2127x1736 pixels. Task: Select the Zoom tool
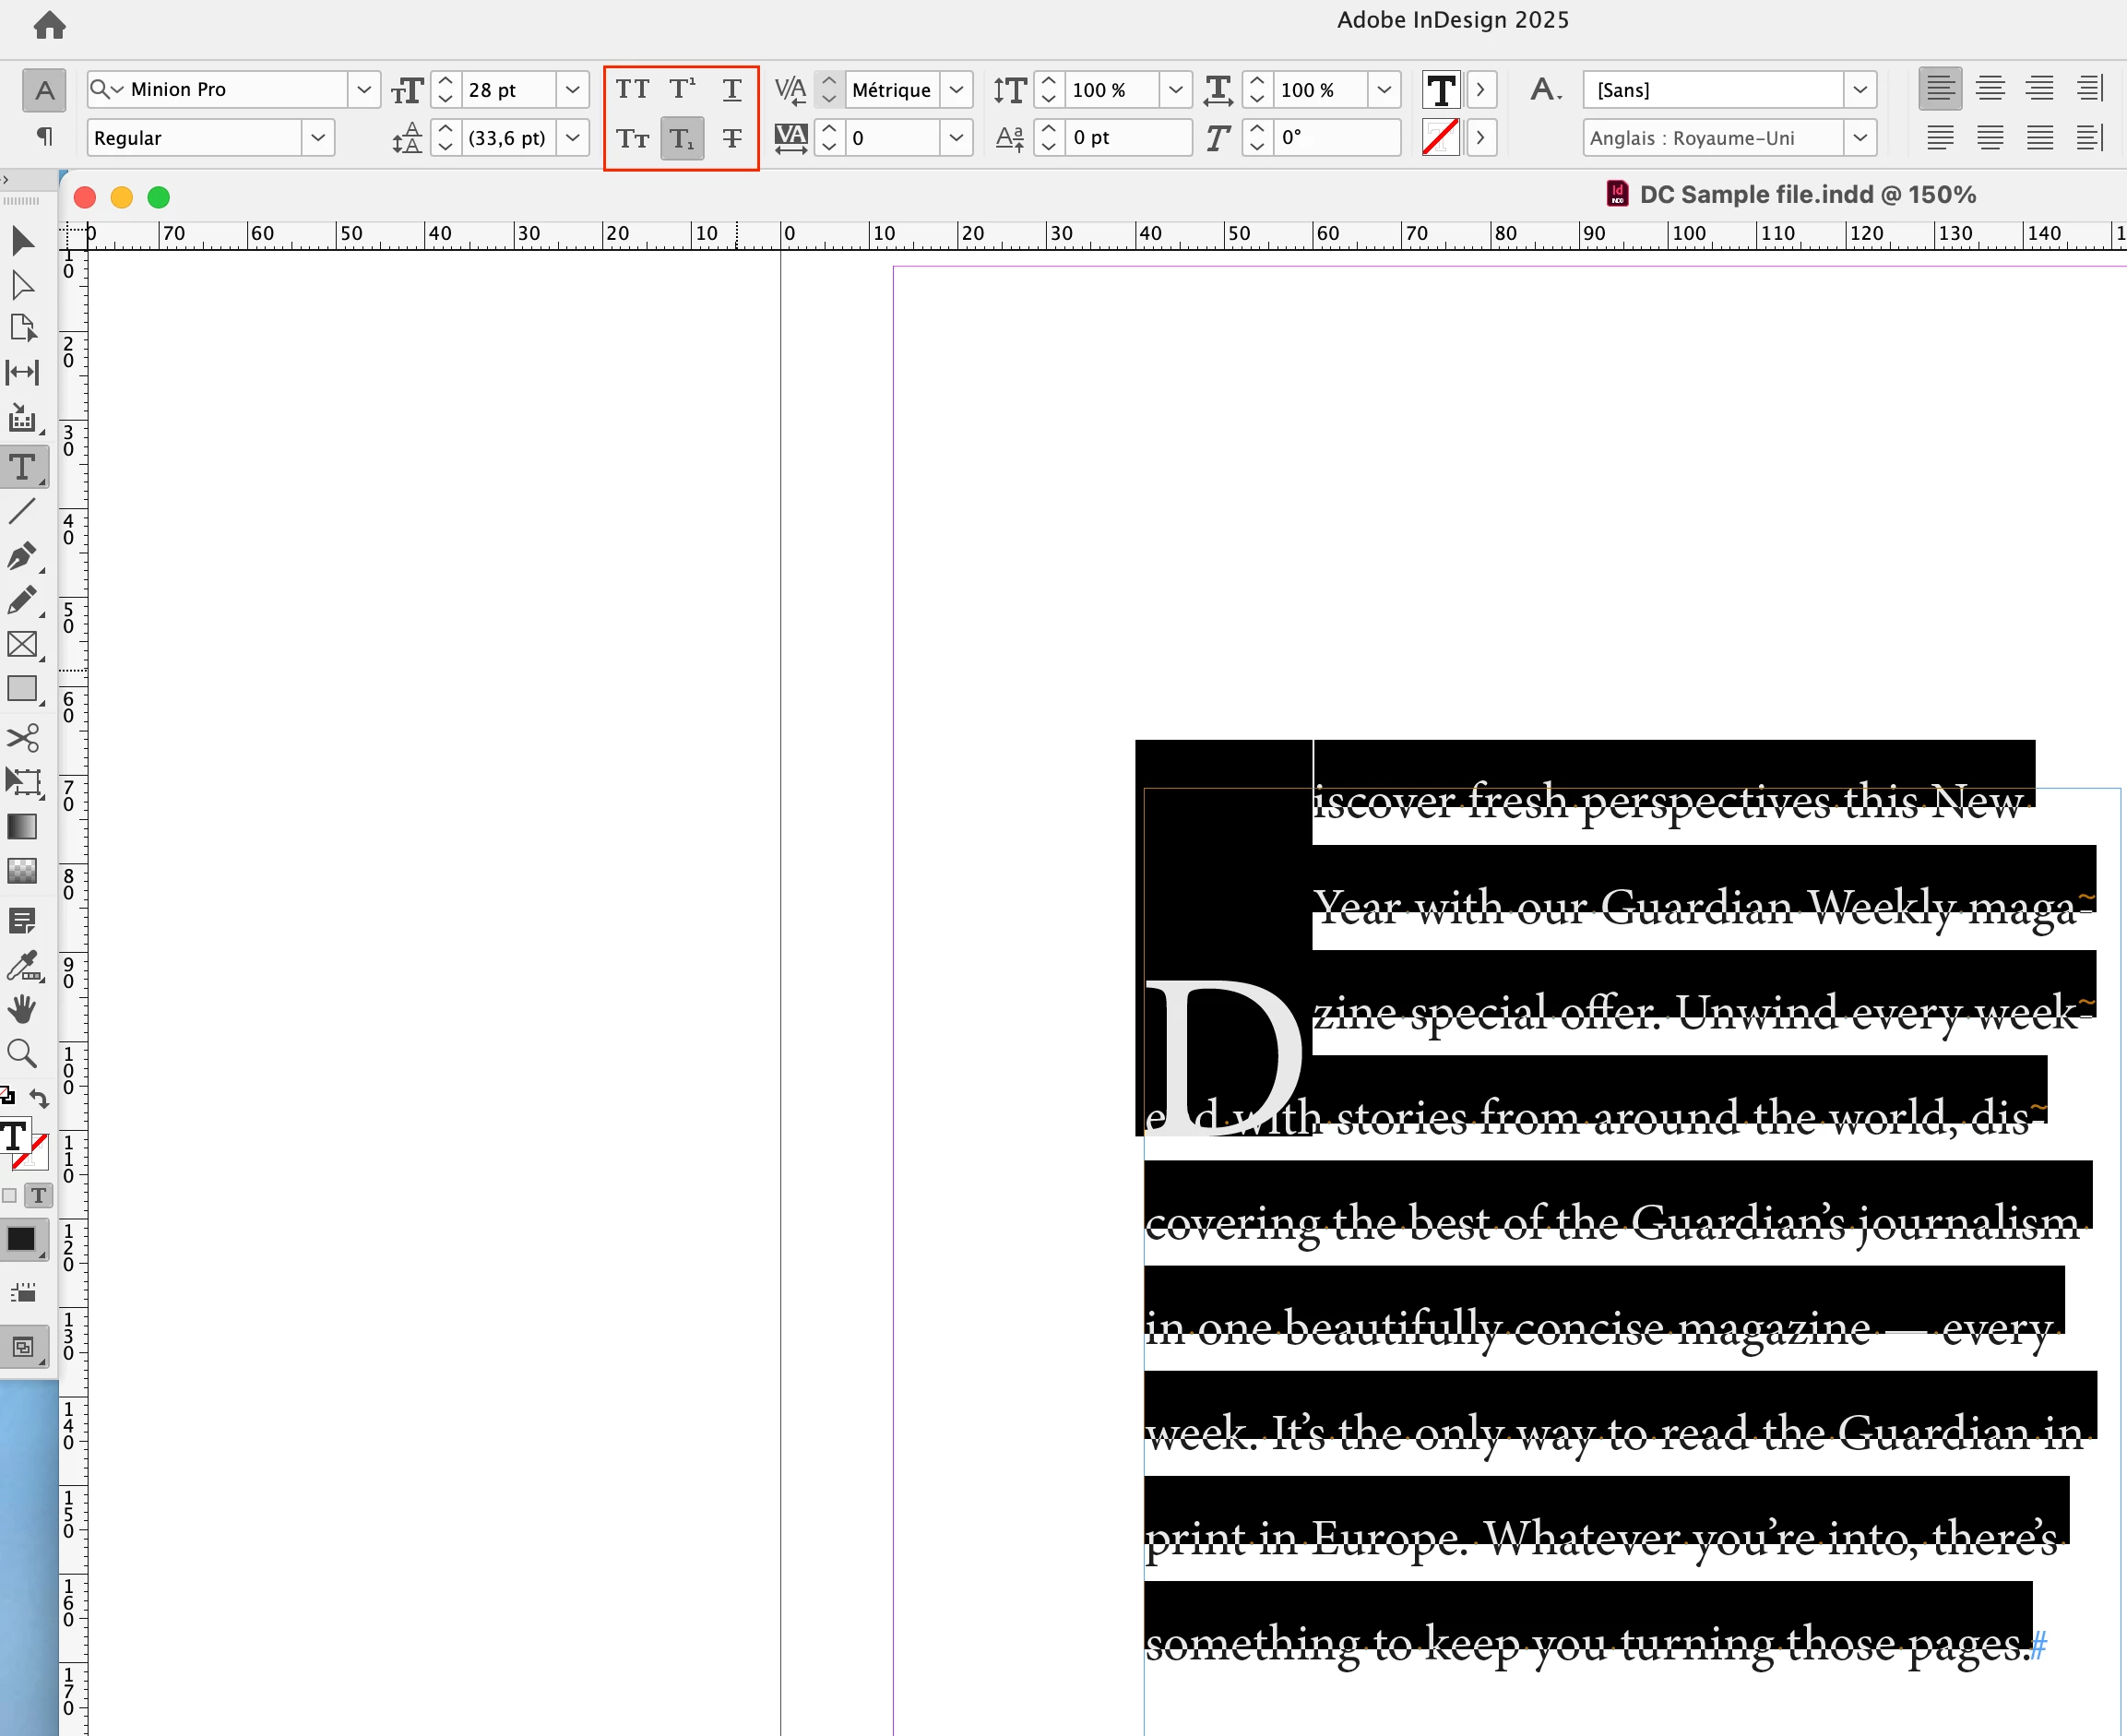click(x=22, y=1053)
